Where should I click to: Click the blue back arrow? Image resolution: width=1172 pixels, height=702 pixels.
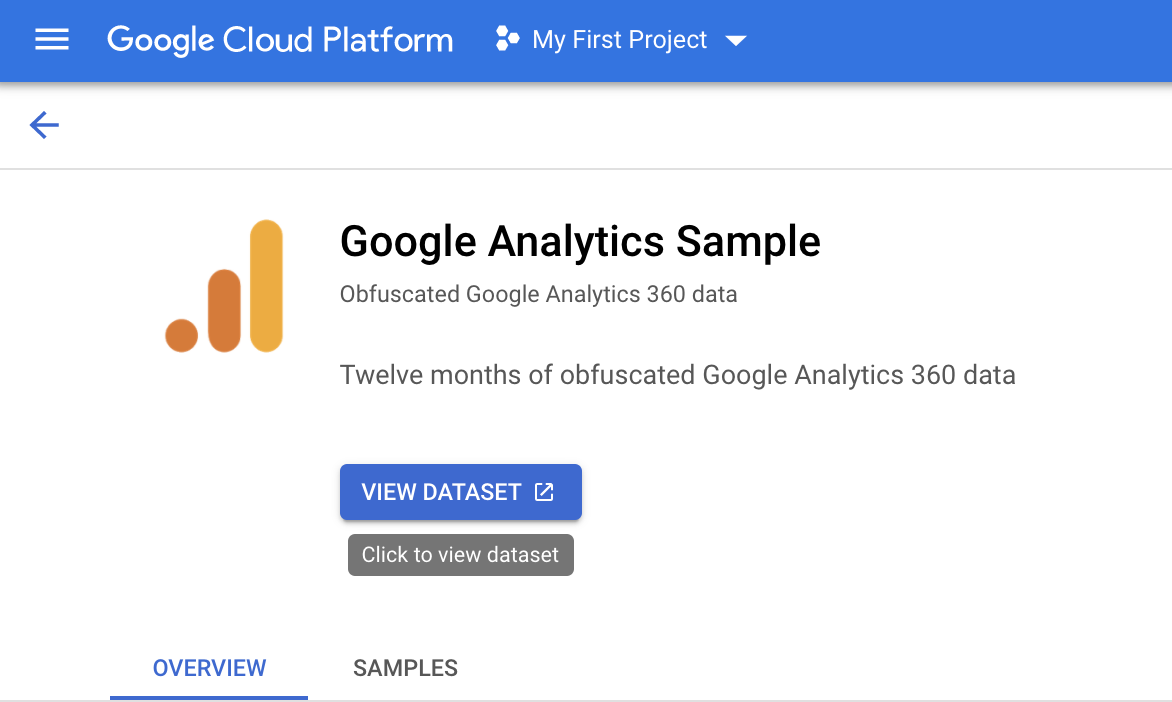pos(45,125)
